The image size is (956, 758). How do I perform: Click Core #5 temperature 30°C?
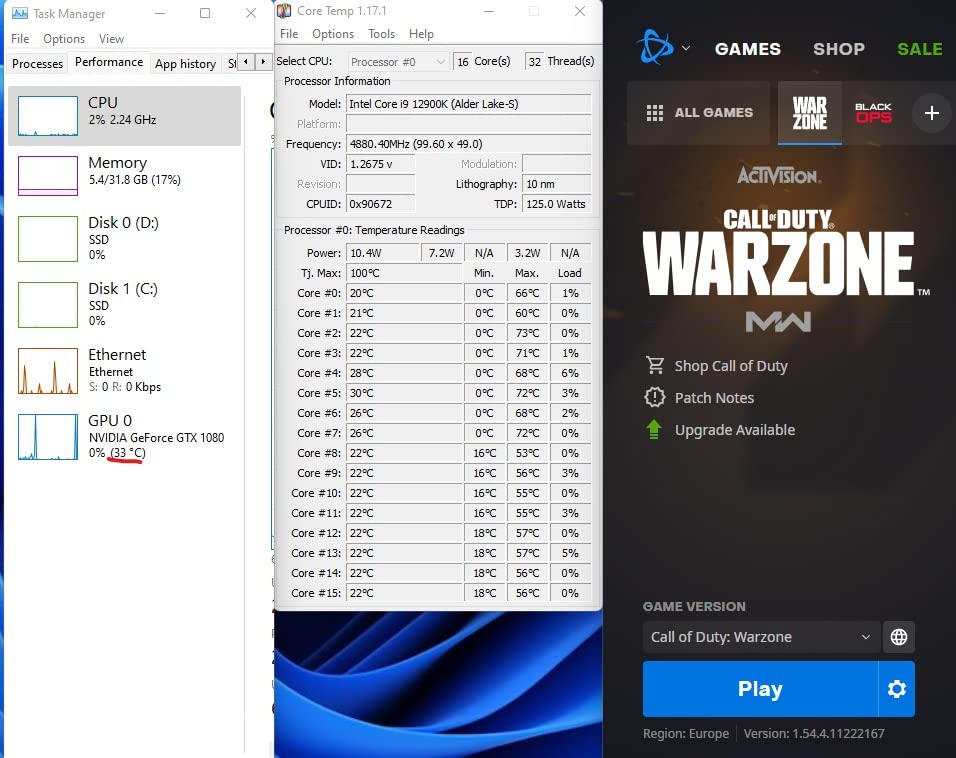pos(404,393)
